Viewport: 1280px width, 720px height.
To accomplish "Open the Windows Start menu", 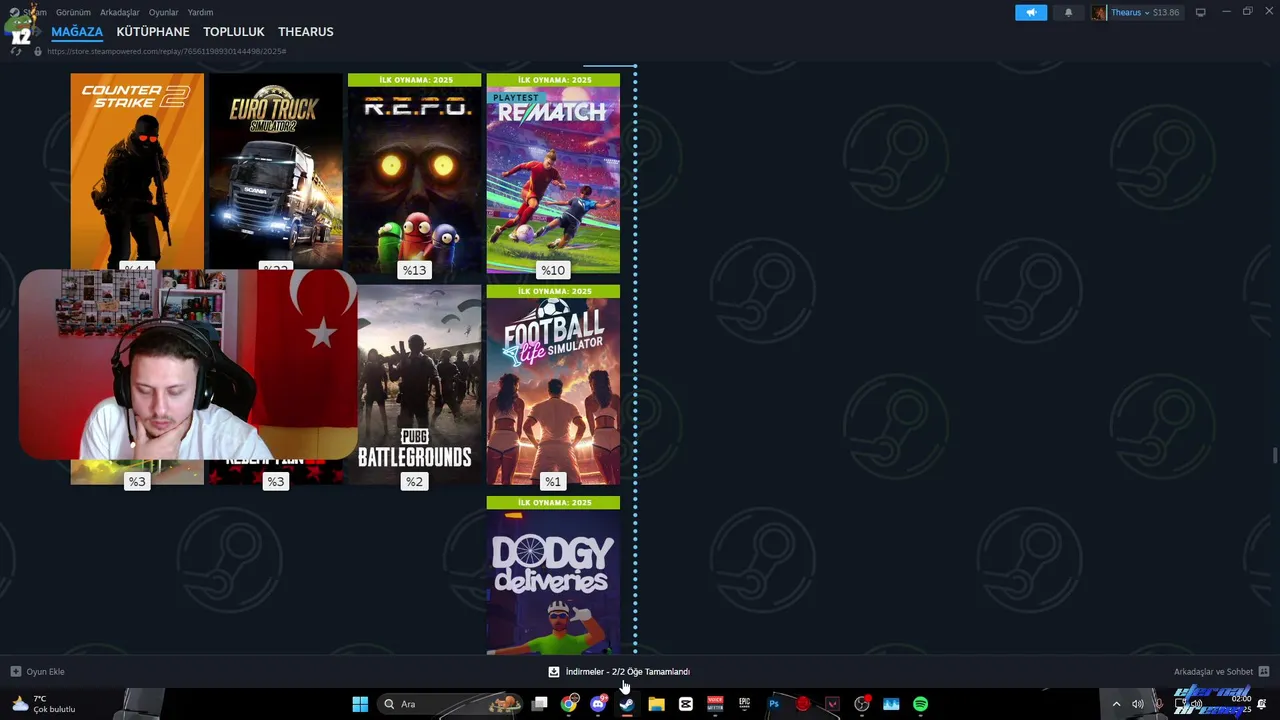I will (x=360, y=704).
